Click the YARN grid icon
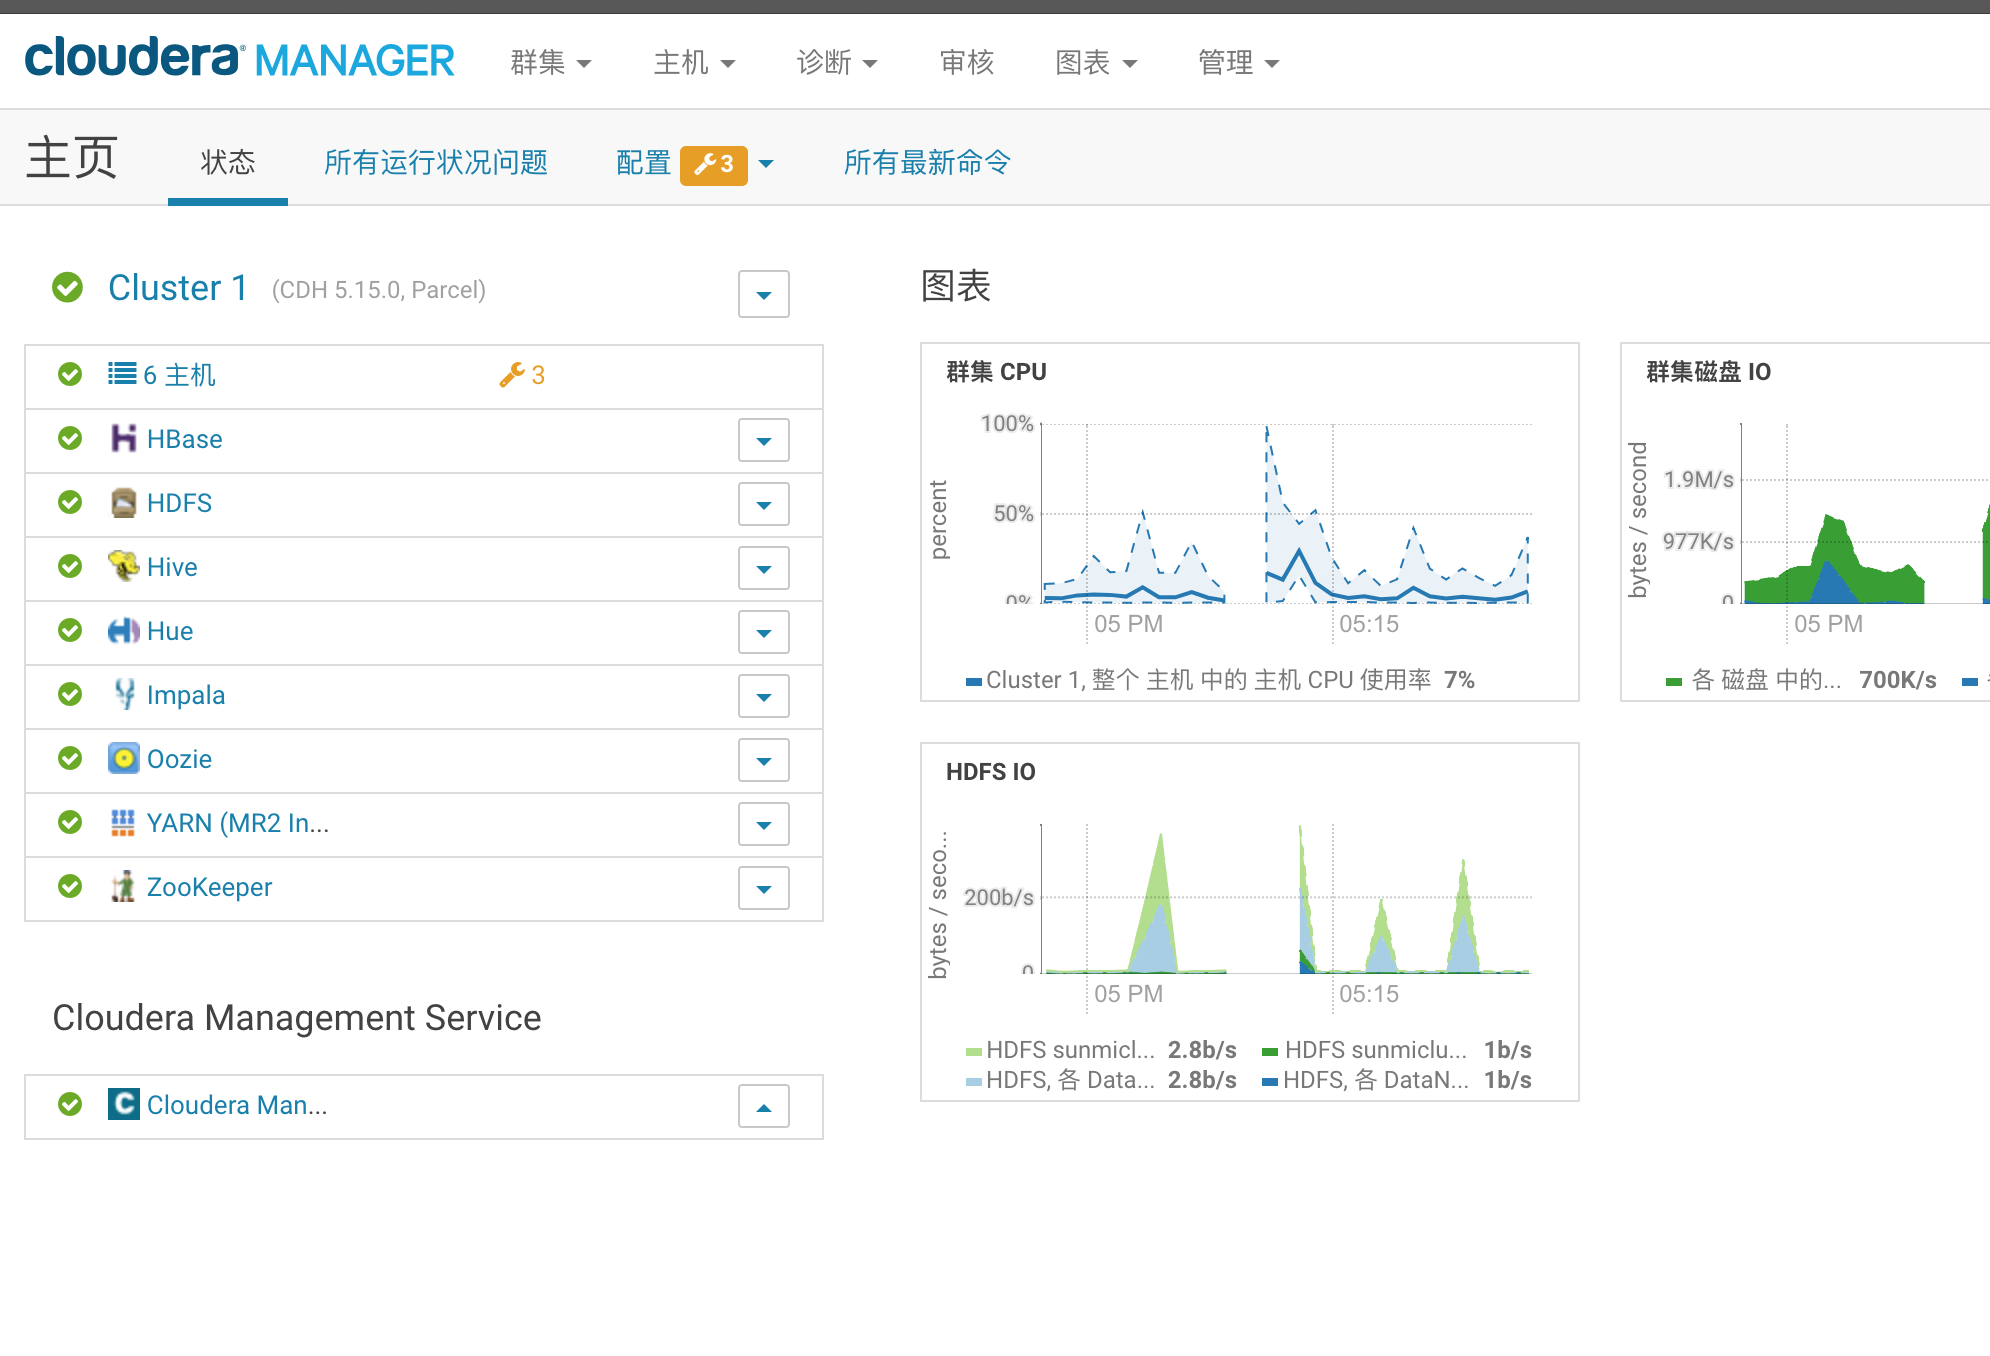This screenshot has width=1990, height=1356. (x=123, y=823)
